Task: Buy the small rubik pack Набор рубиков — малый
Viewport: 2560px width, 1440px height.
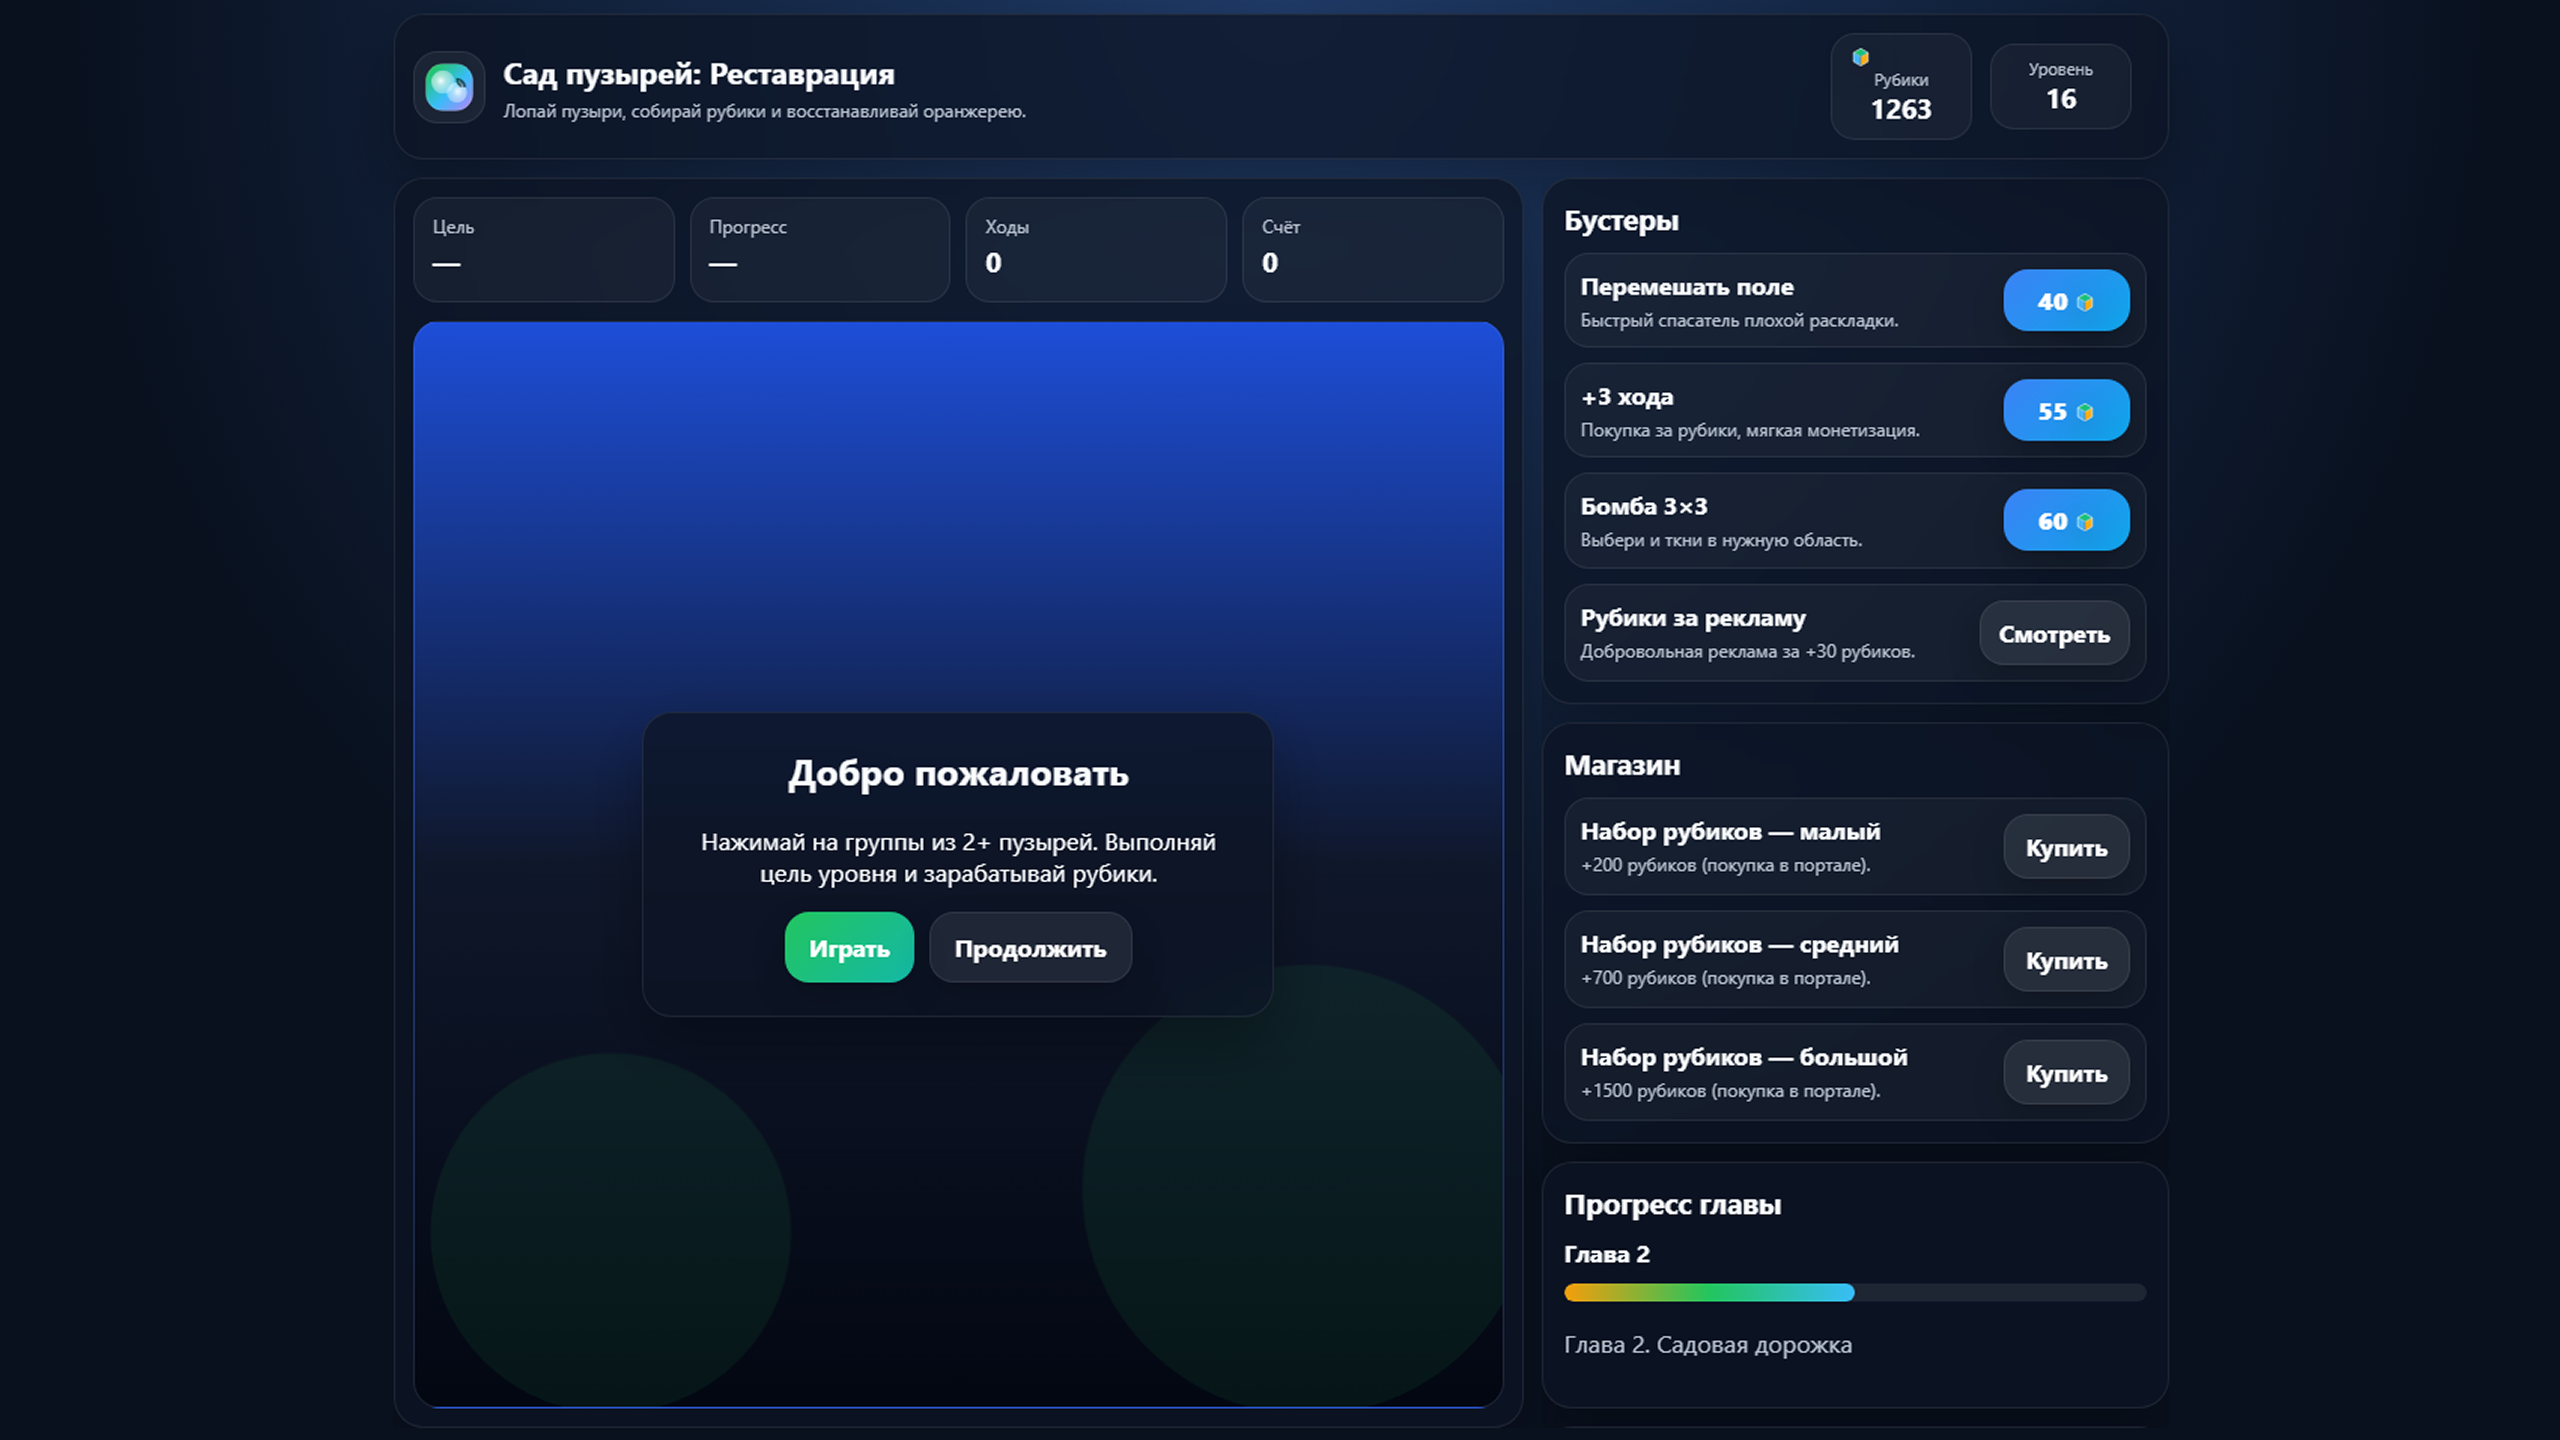Action: [x=2065, y=847]
